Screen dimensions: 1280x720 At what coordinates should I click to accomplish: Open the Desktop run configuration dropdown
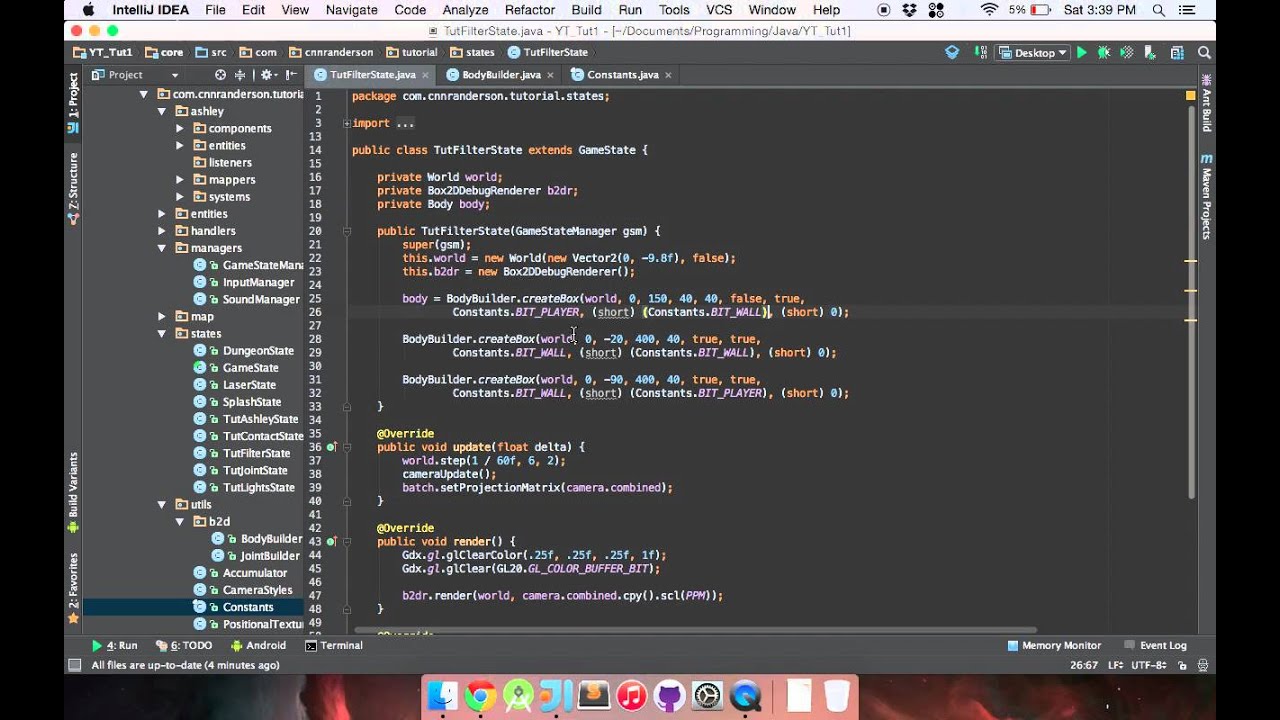(1033, 53)
